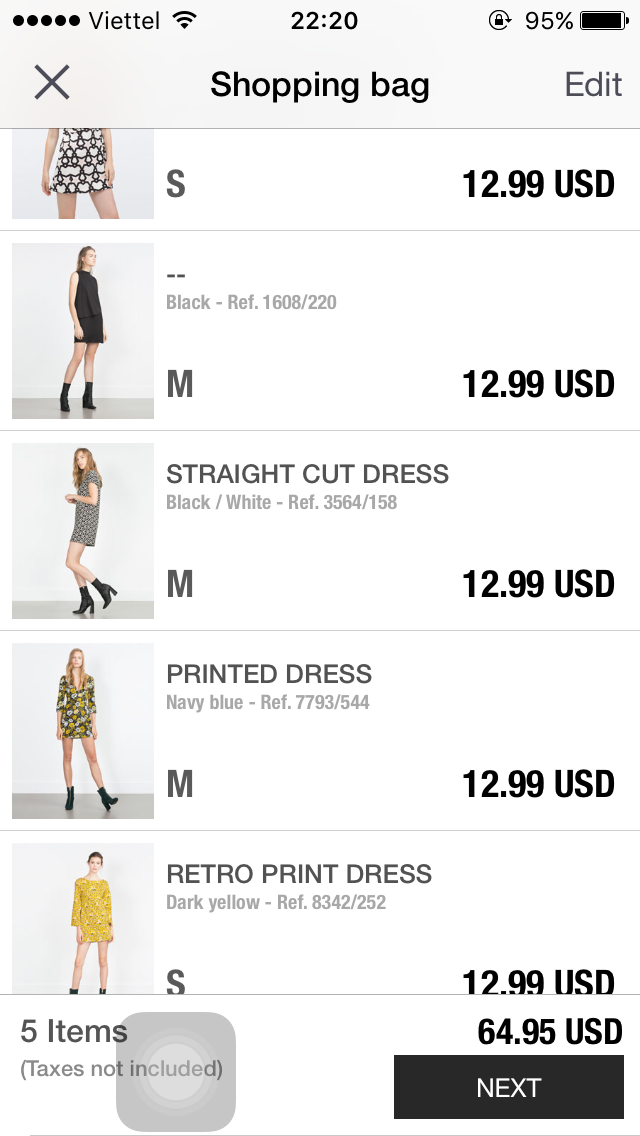
Task: Open the Printed Dress thumbnail
Action: pos(83,731)
